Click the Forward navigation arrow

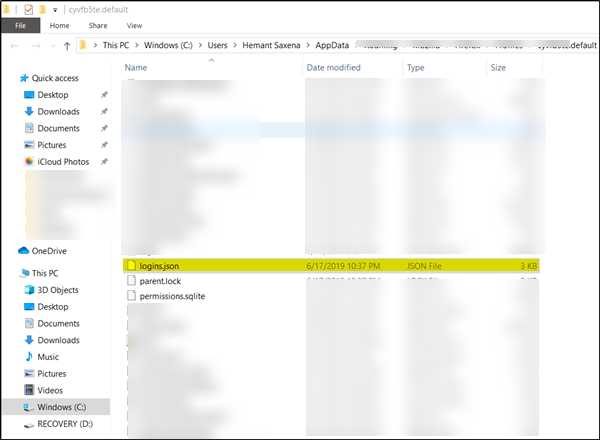coord(36,46)
